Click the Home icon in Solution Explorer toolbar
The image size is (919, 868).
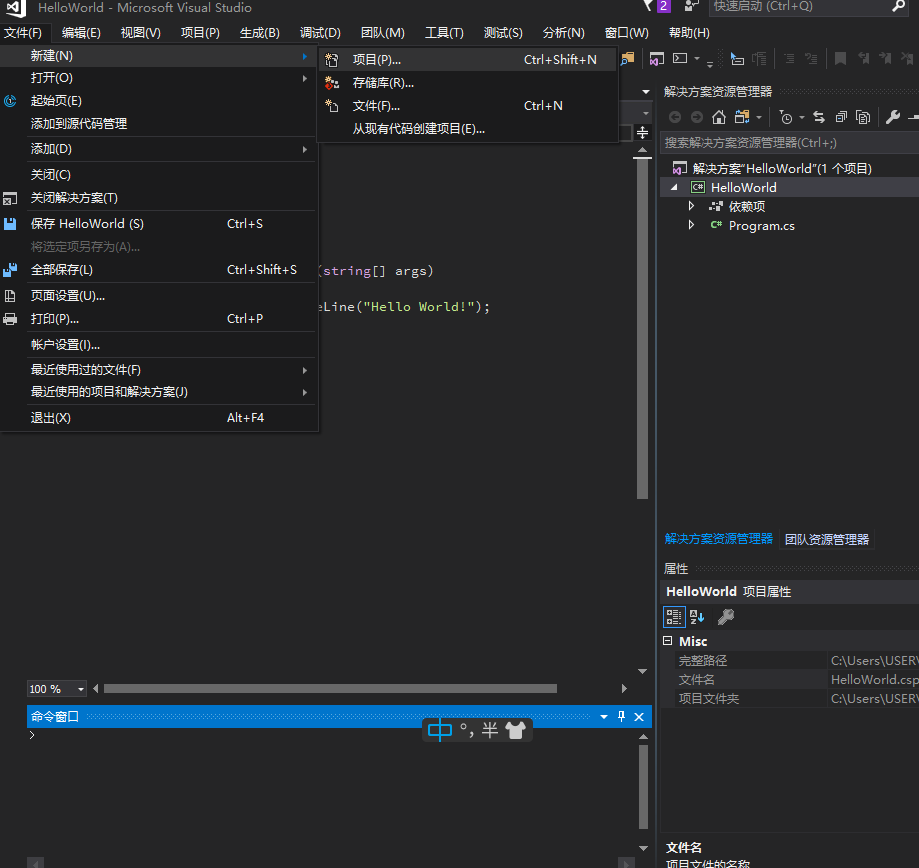[x=718, y=117]
